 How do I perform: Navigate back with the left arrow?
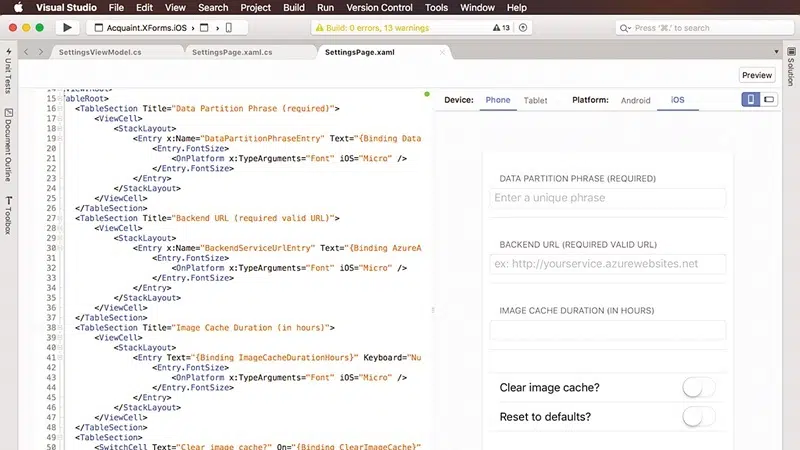(x=26, y=52)
